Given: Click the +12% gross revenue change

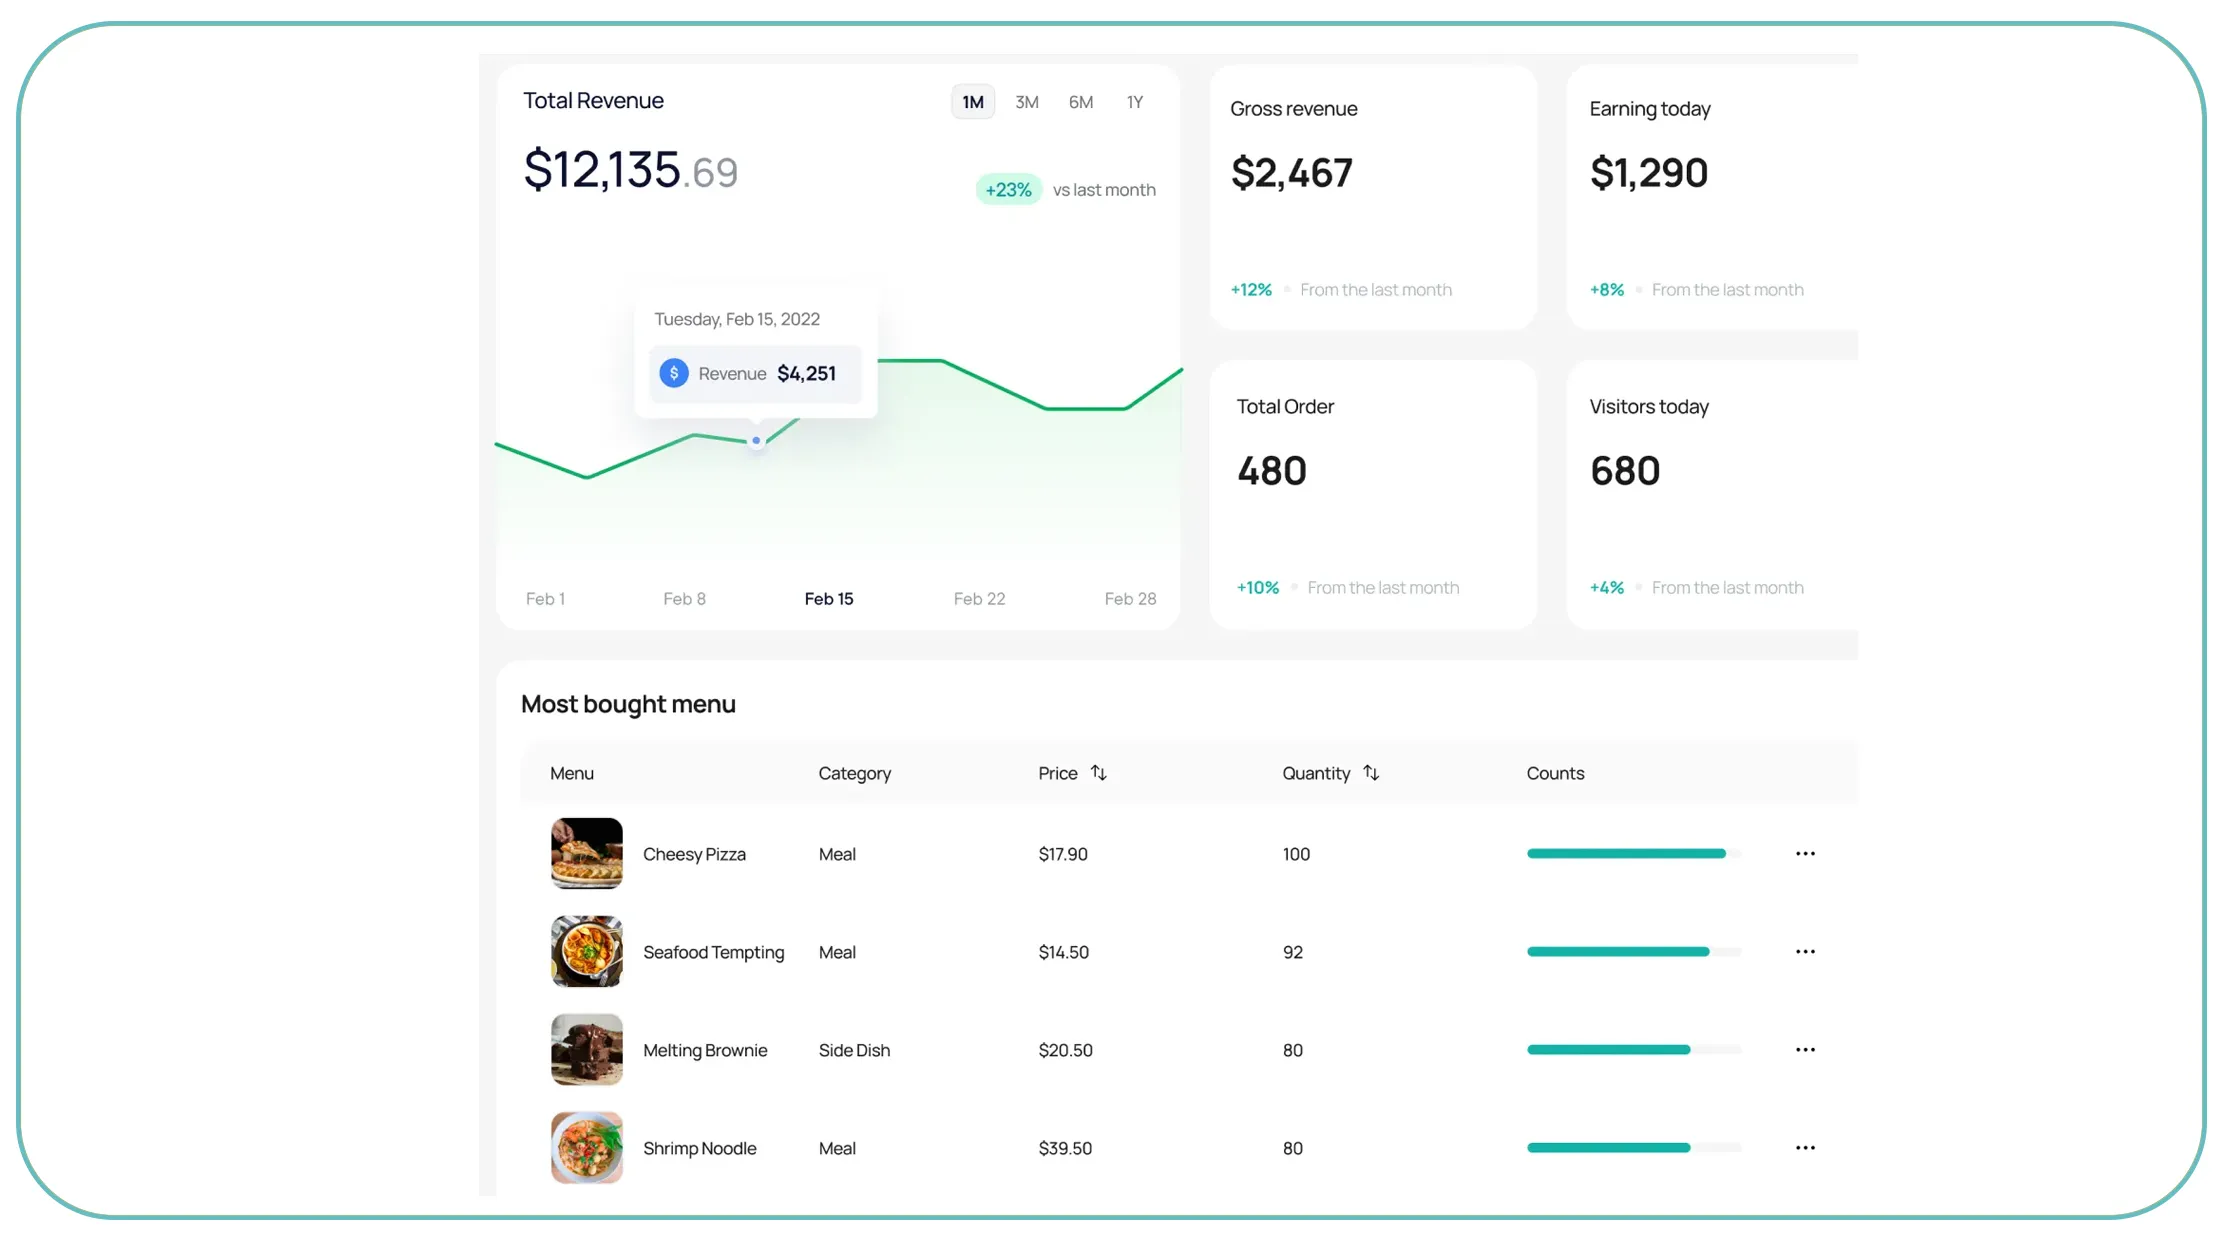Looking at the screenshot, I should (x=1251, y=290).
